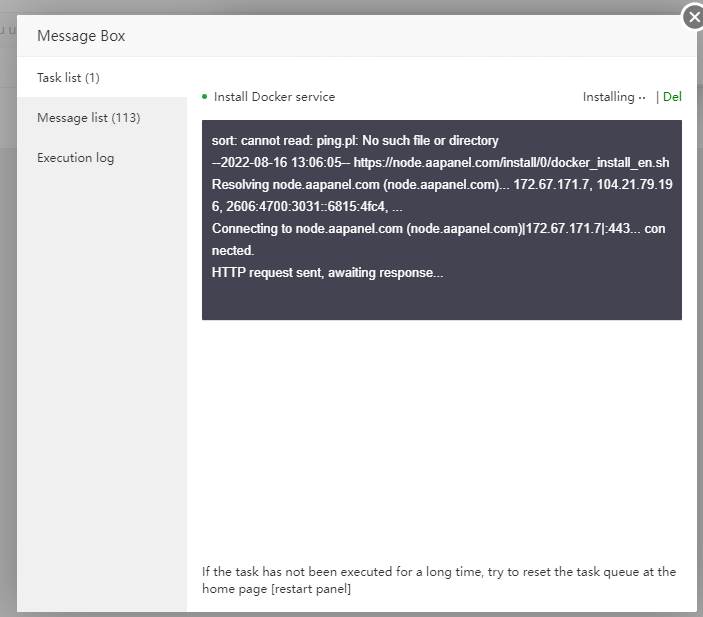The height and width of the screenshot is (617, 703).
Task: Click the blank area inside the terminal log
Action: (440, 300)
